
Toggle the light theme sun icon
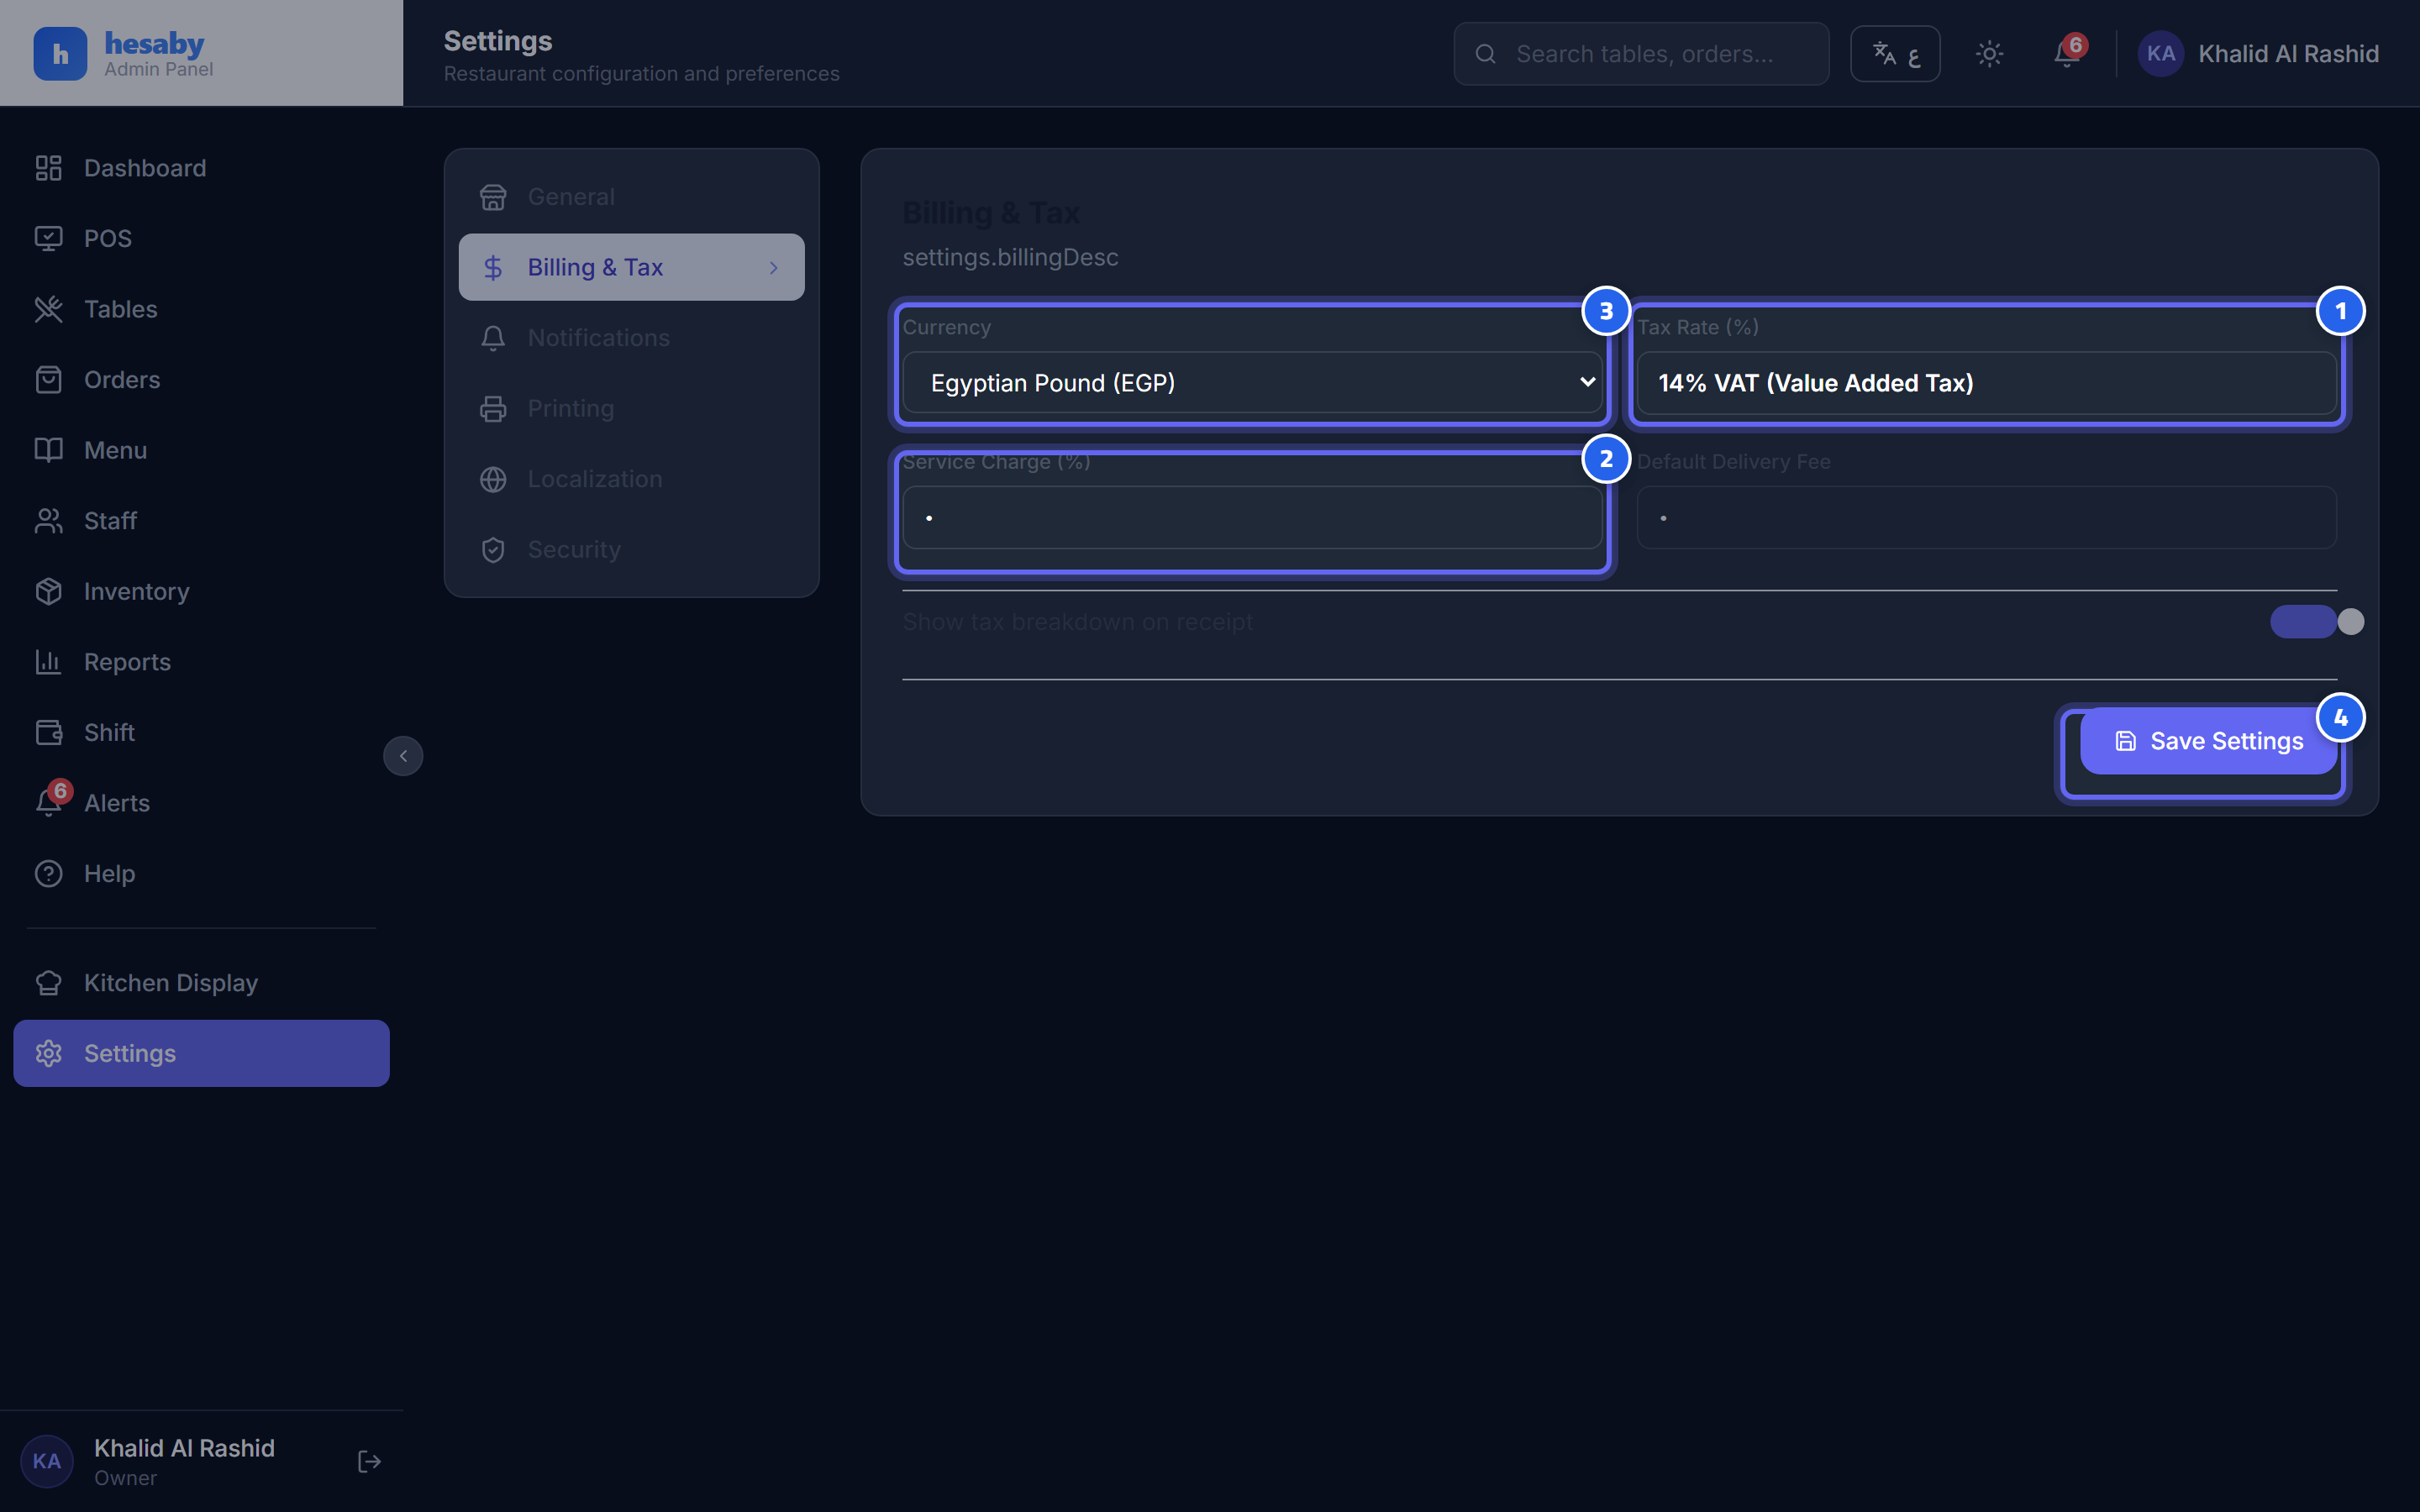tap(1989, 54)
